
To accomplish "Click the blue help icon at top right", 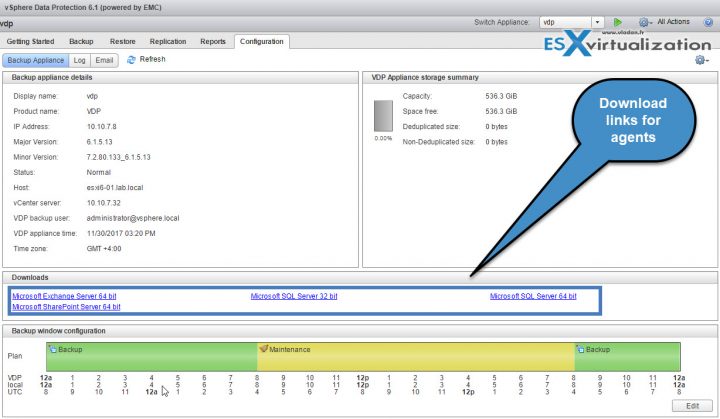I will point(709,22).
